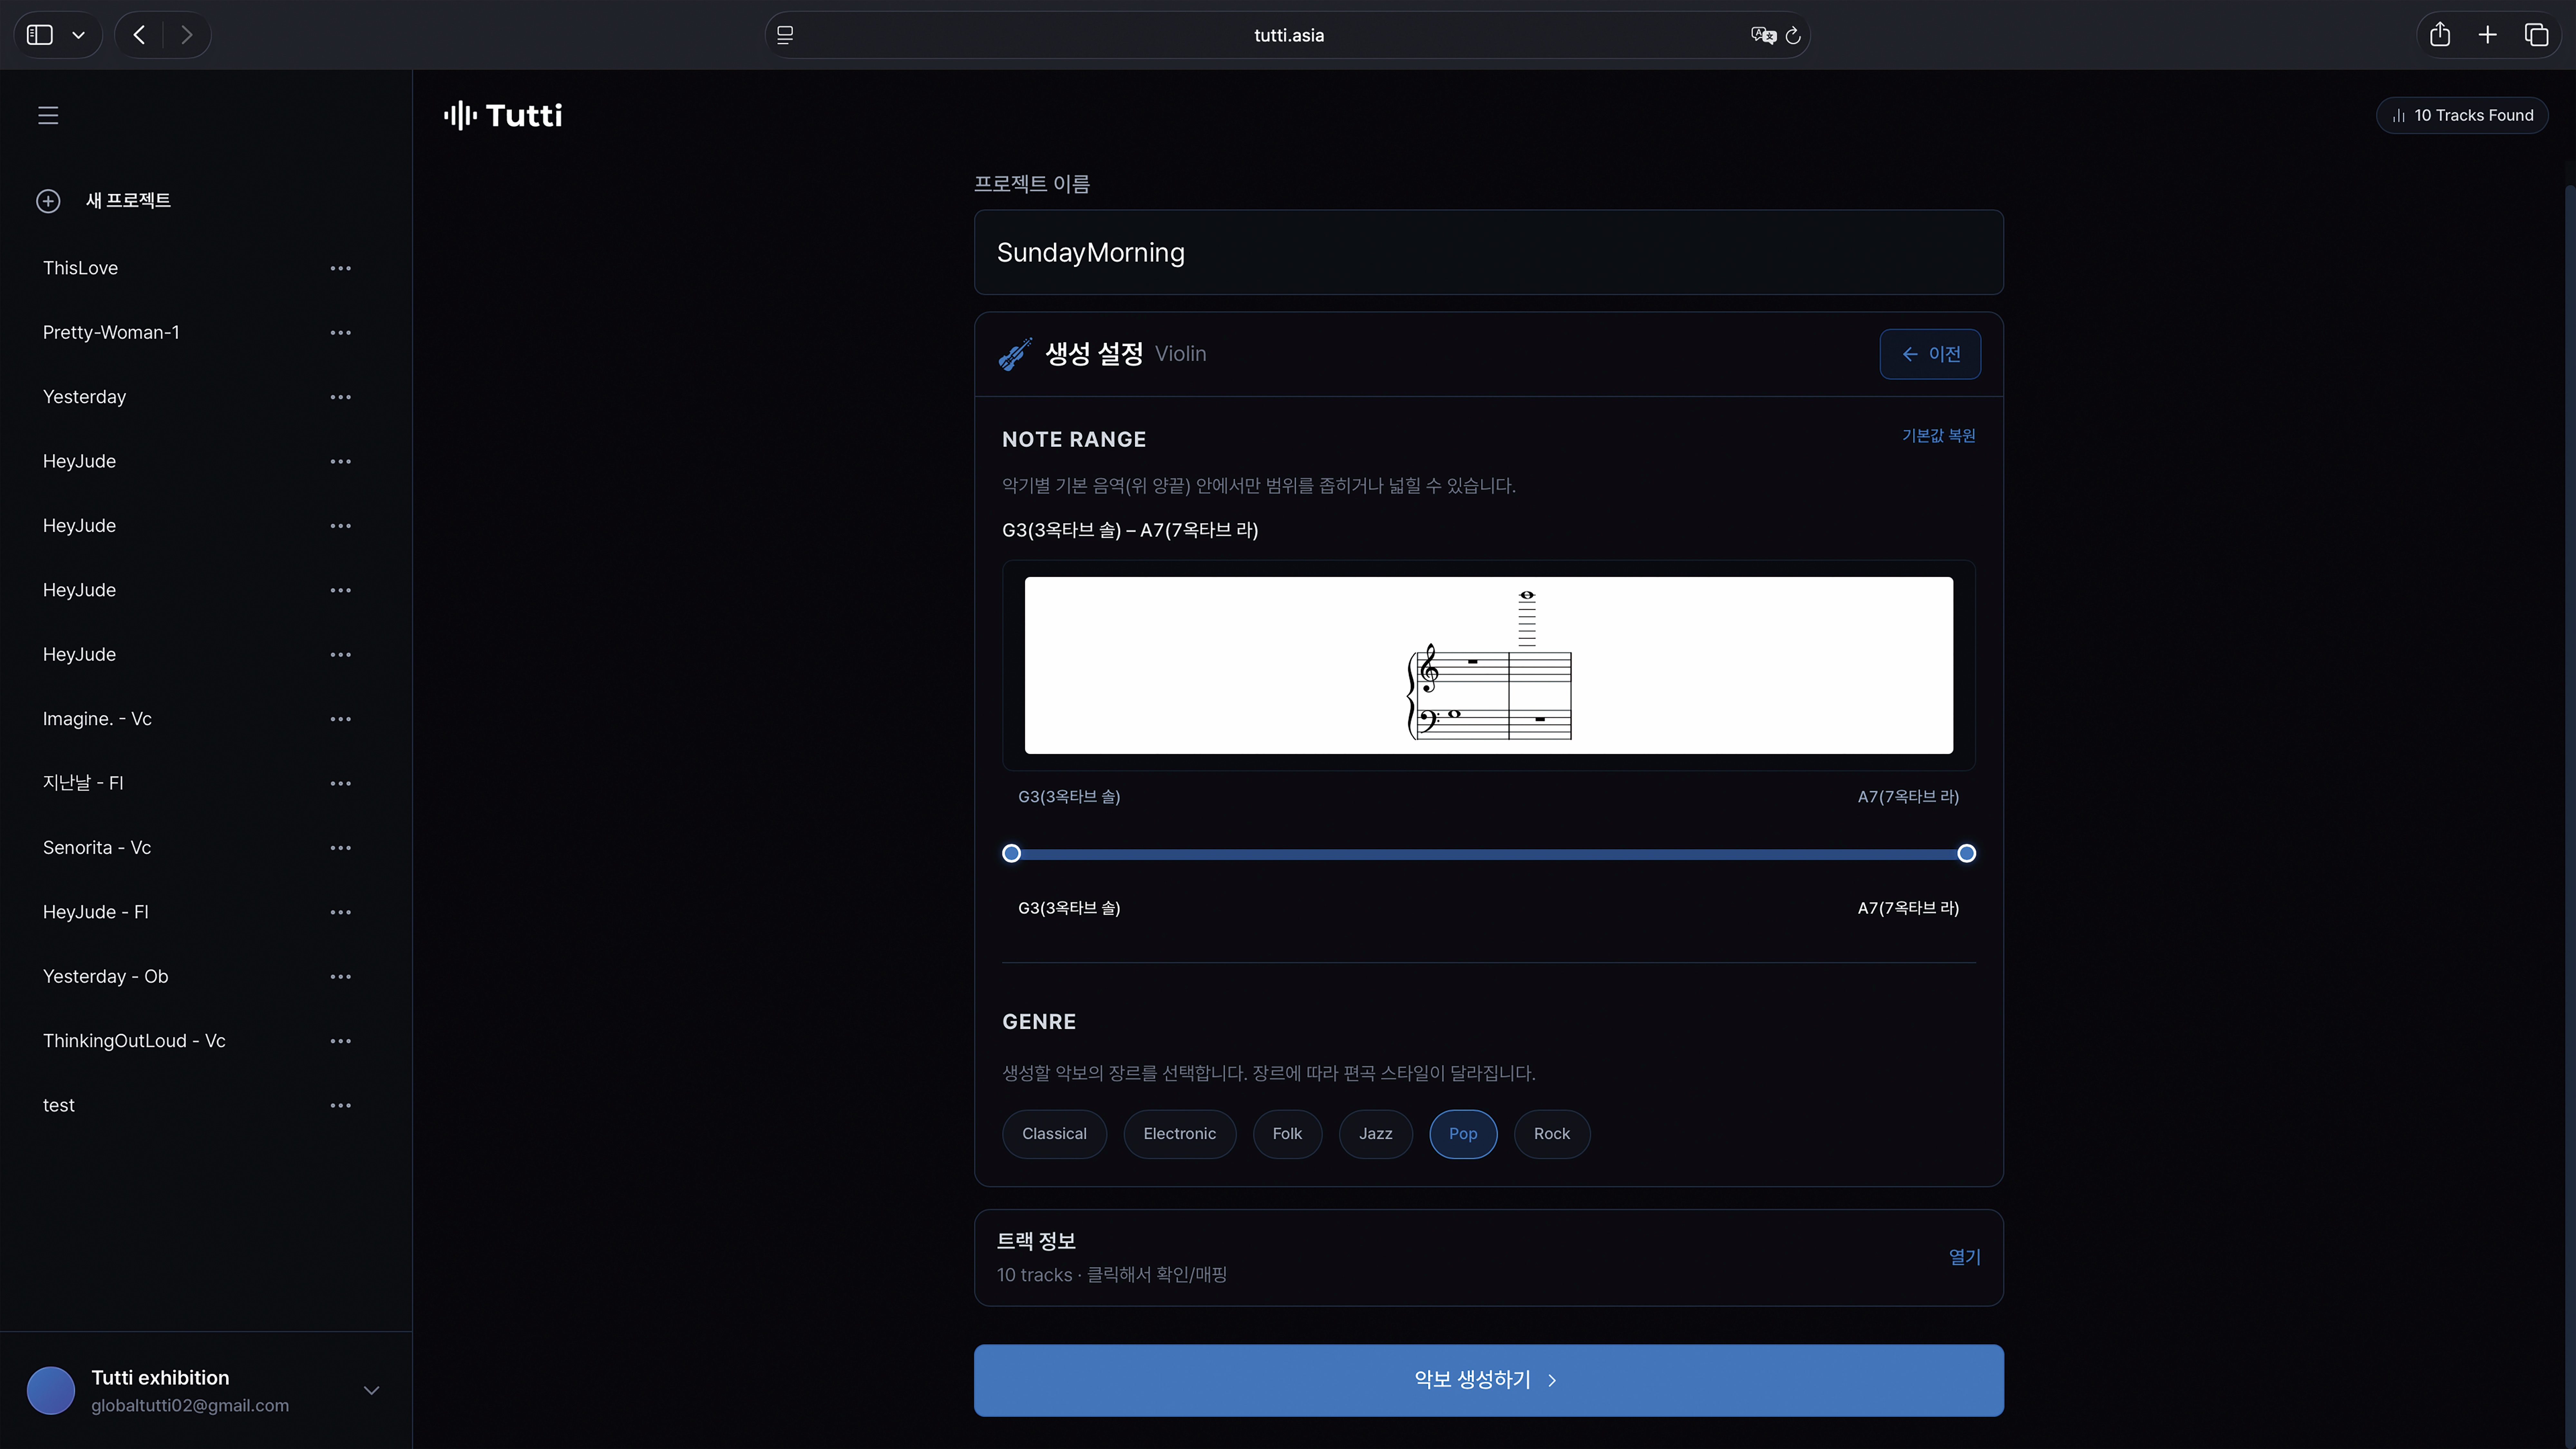The image size is (2576, 1449).
Task: Click the globaltutti02@gmail.com email text
Action: (190, 1406)
